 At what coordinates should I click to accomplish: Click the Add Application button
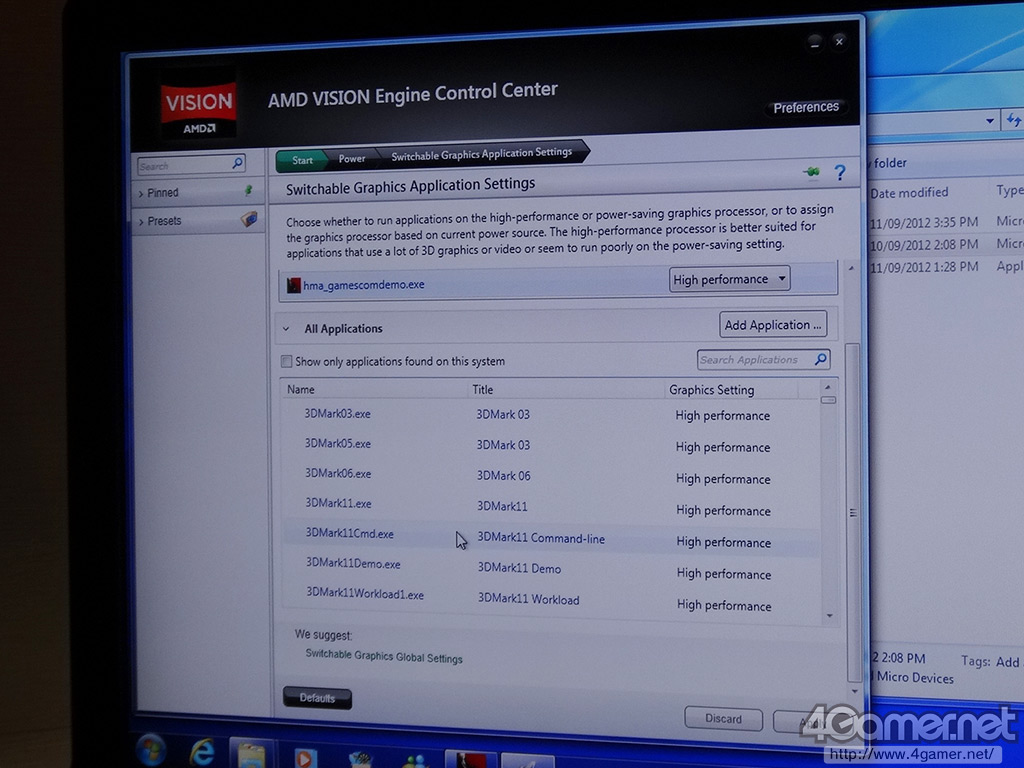(x=773, y=325)
